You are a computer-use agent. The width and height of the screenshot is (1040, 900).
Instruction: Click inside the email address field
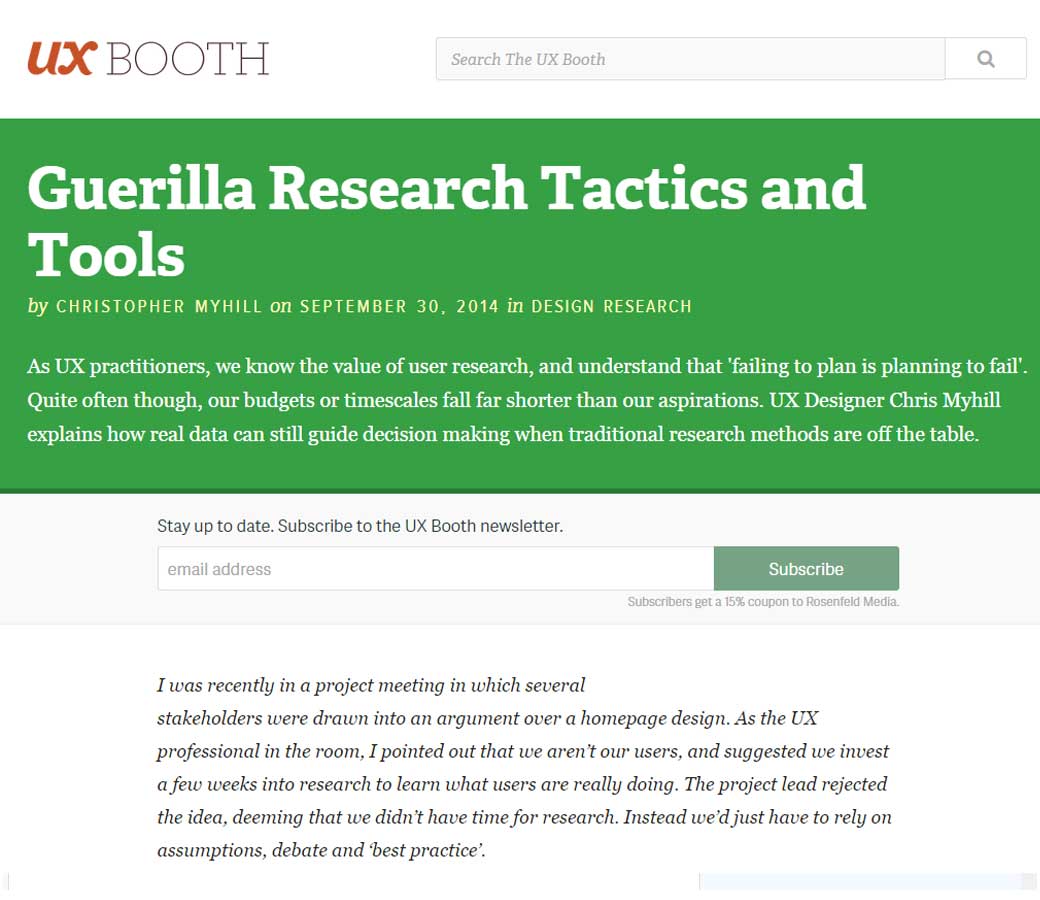point(435,569)
